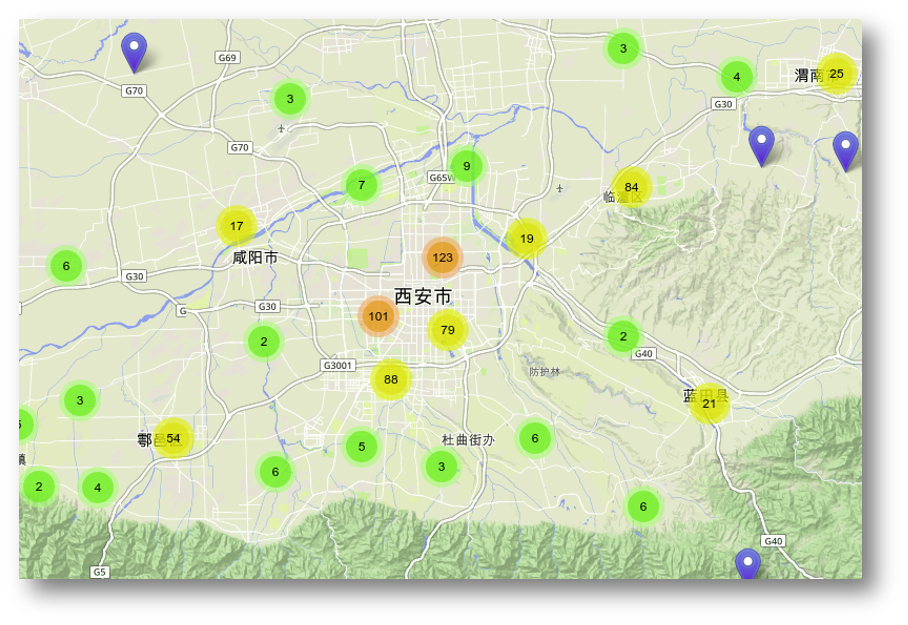908x625 pixels.
Task: Select green 3 cluster below 杜曲街办
Action: [x=442, y=467]
